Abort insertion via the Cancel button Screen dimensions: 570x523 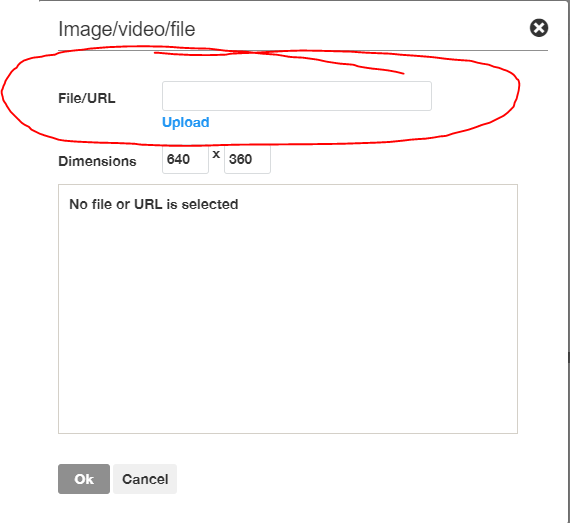pos(145,479)
